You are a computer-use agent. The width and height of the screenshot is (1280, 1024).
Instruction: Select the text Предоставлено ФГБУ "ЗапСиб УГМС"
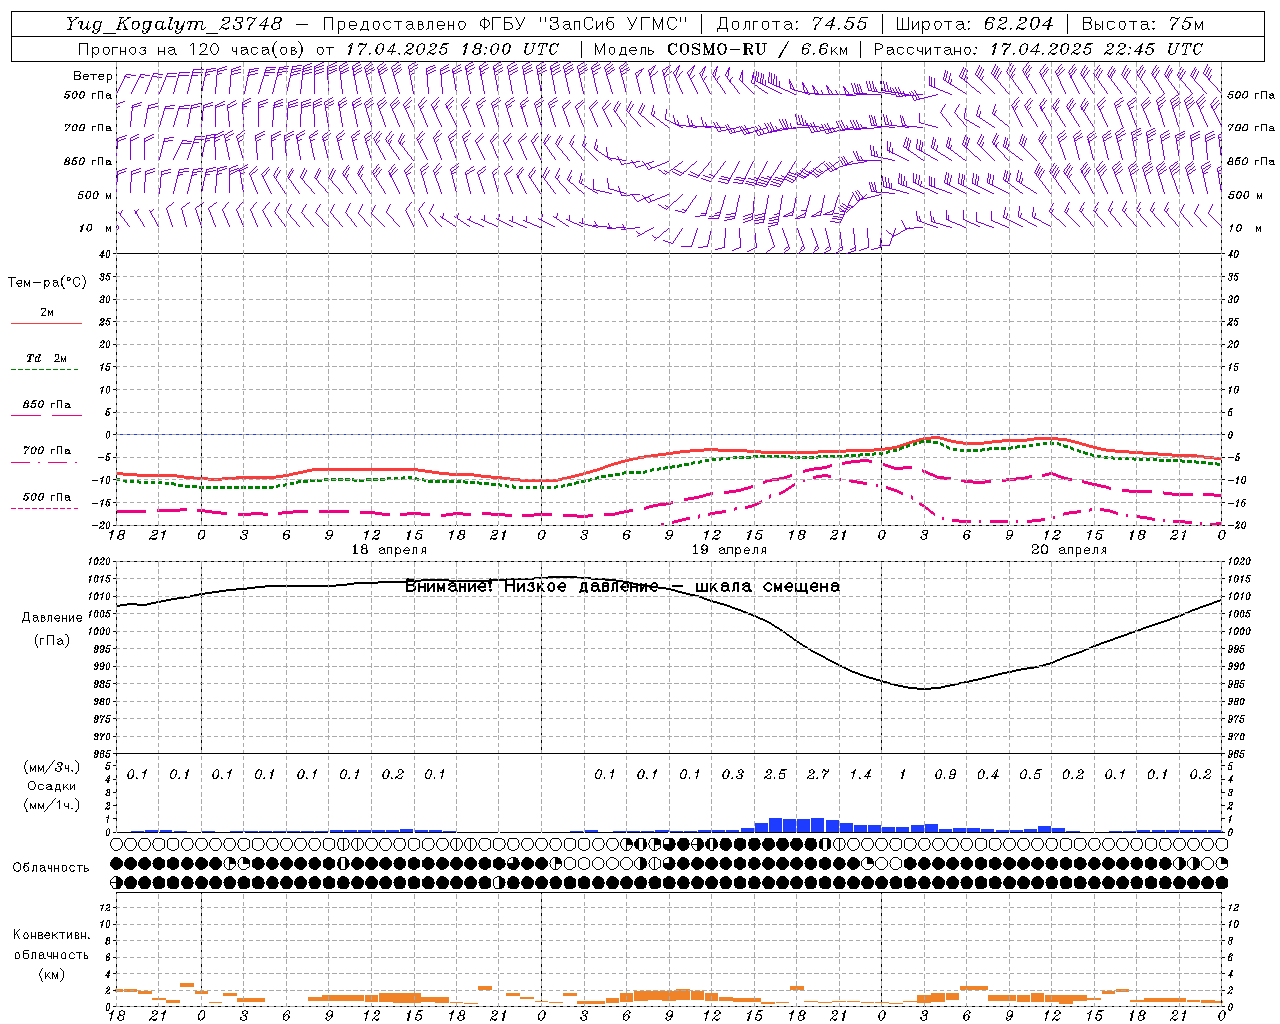coord(506,24)
